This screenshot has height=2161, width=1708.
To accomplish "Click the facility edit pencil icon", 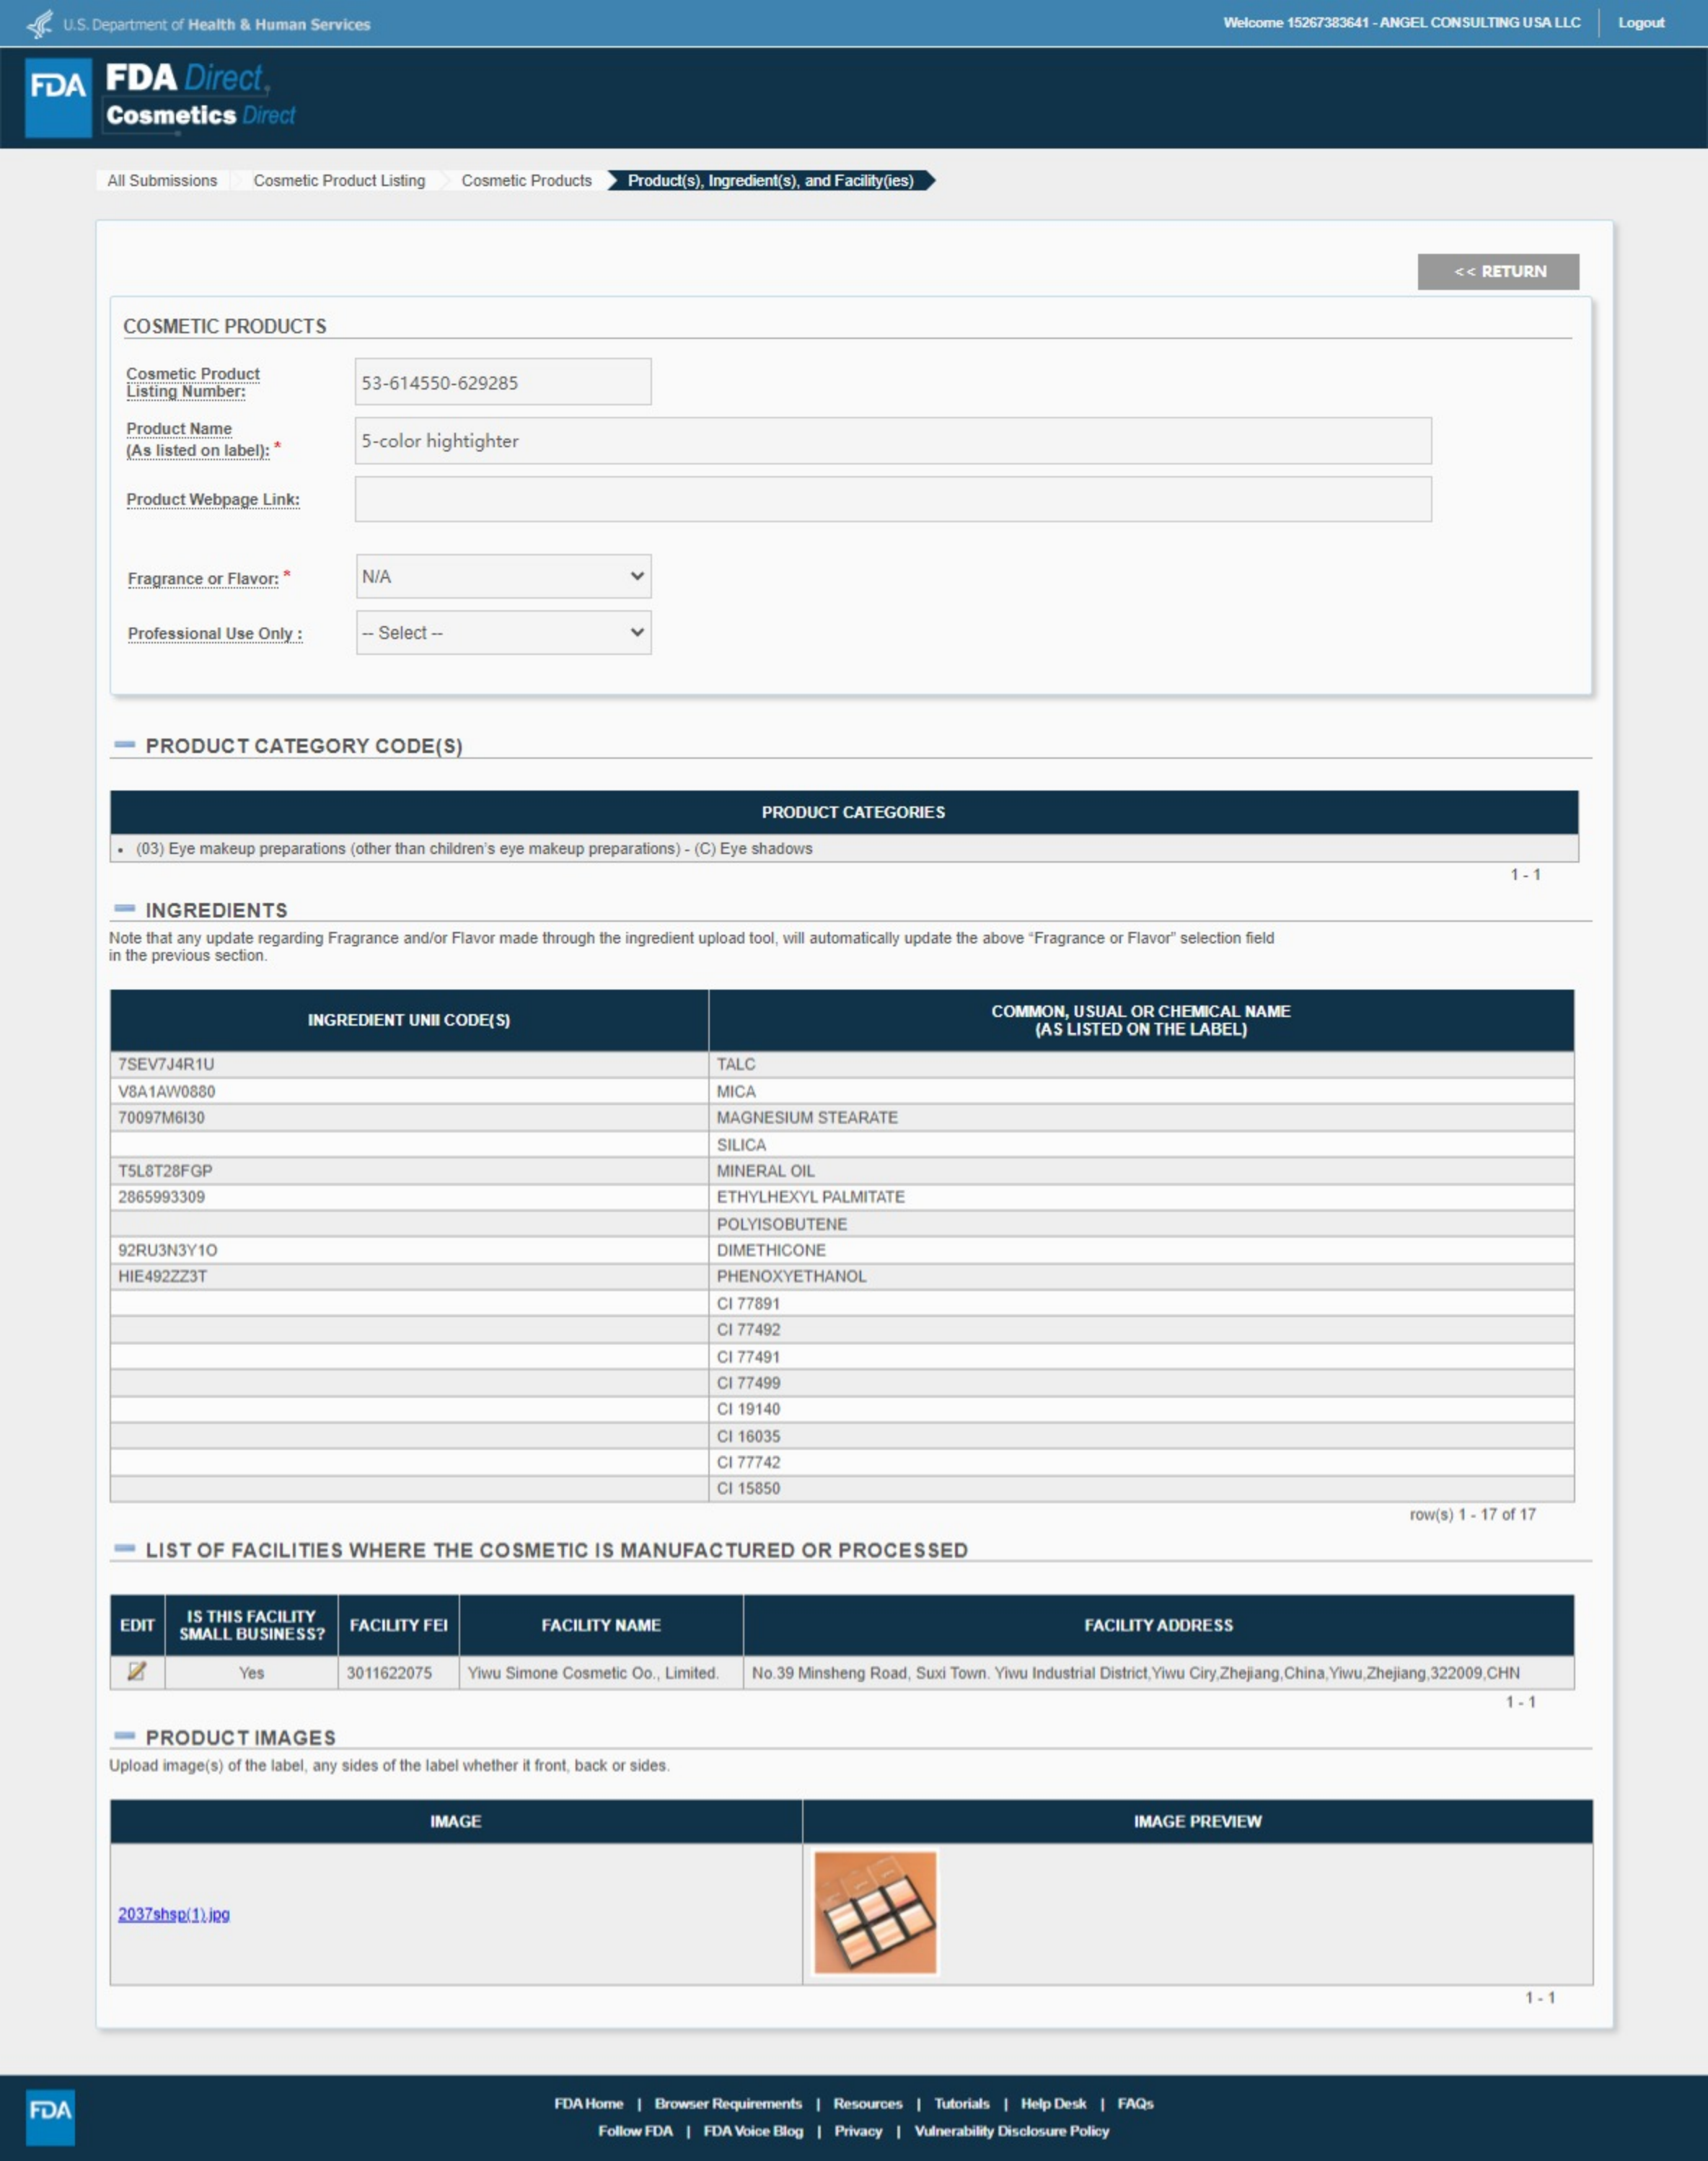I will (137, 1671).
